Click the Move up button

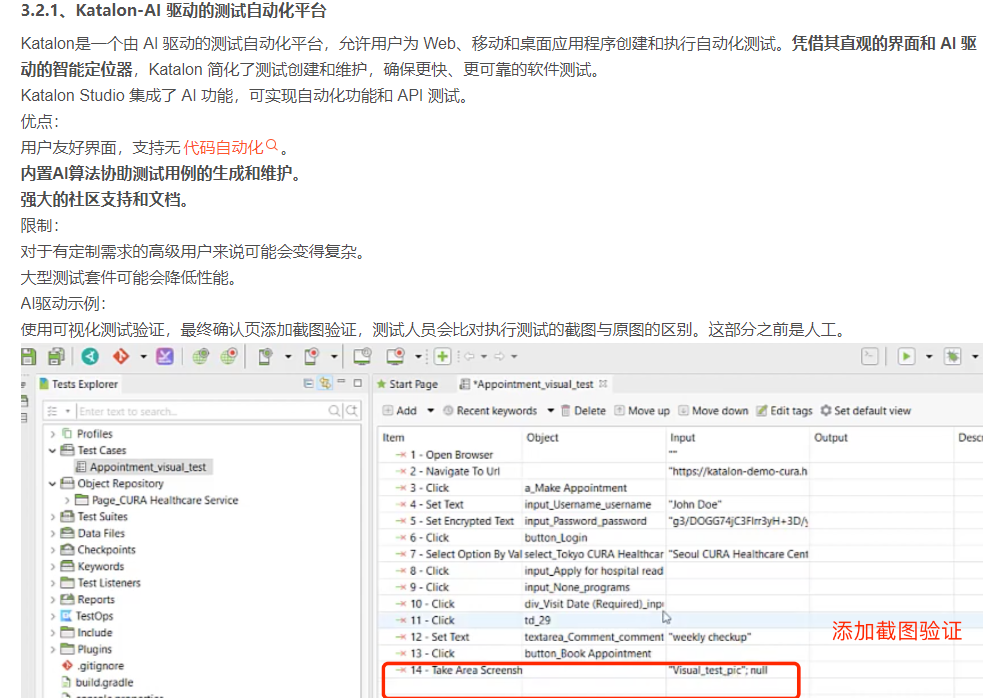[x=642, y=411]
